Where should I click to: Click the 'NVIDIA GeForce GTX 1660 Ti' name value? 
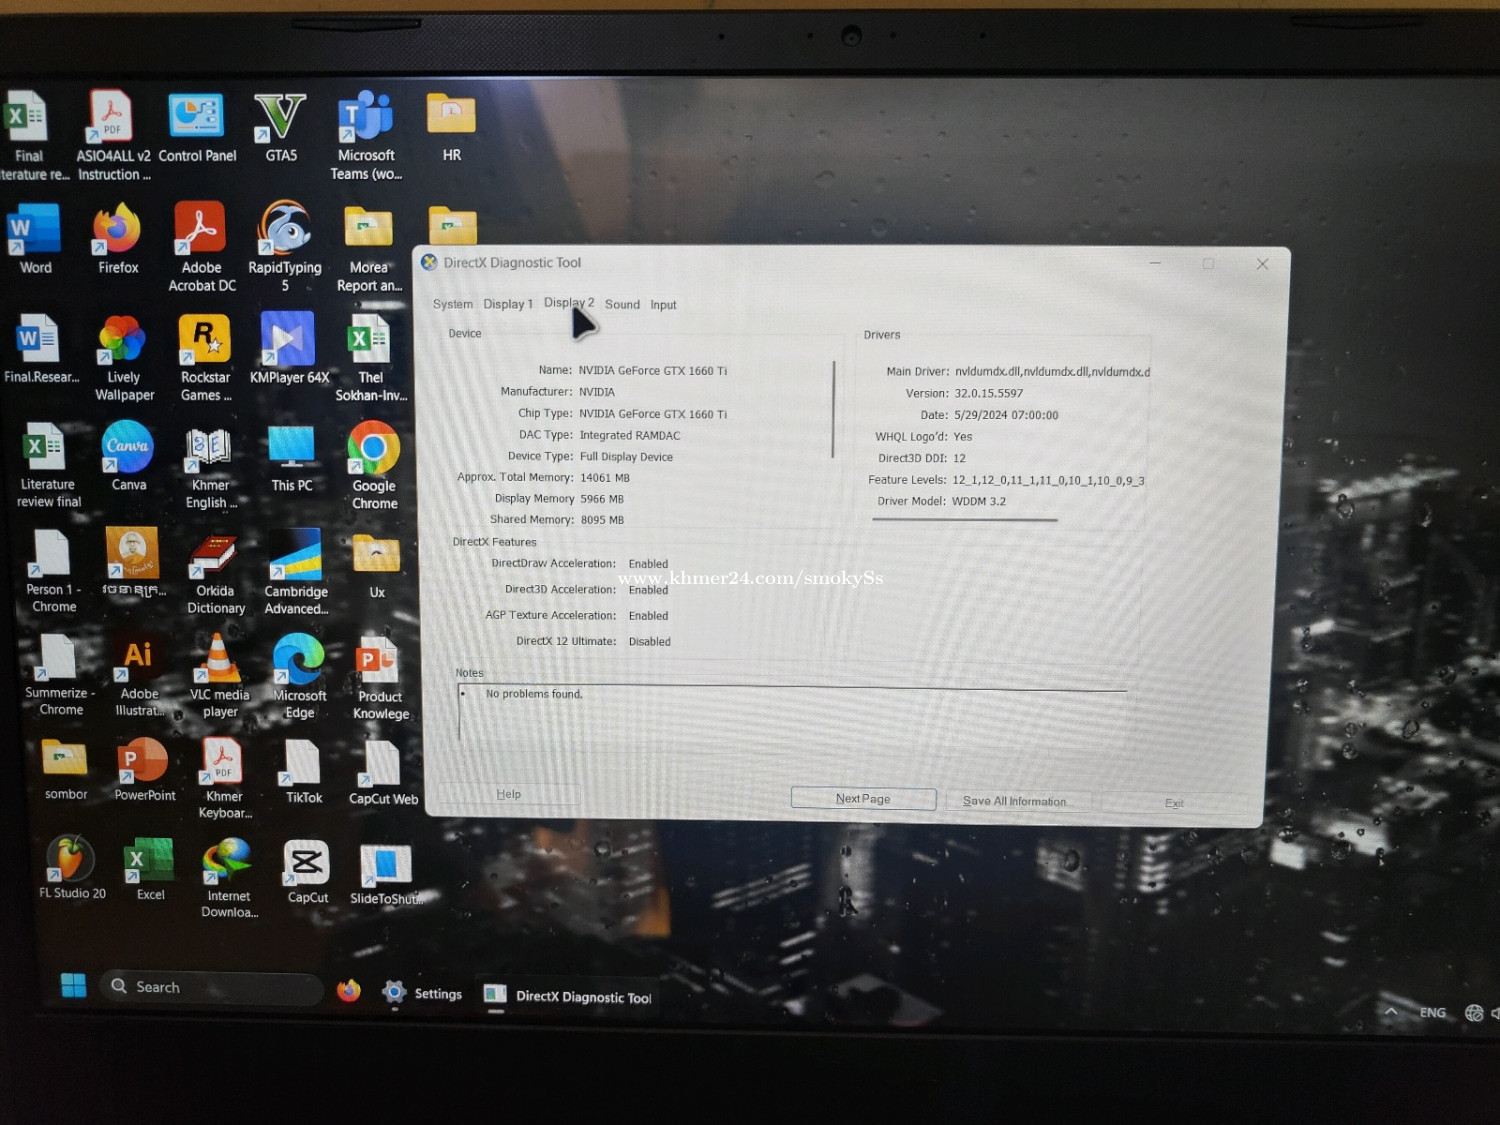click(x=652, y=370)
